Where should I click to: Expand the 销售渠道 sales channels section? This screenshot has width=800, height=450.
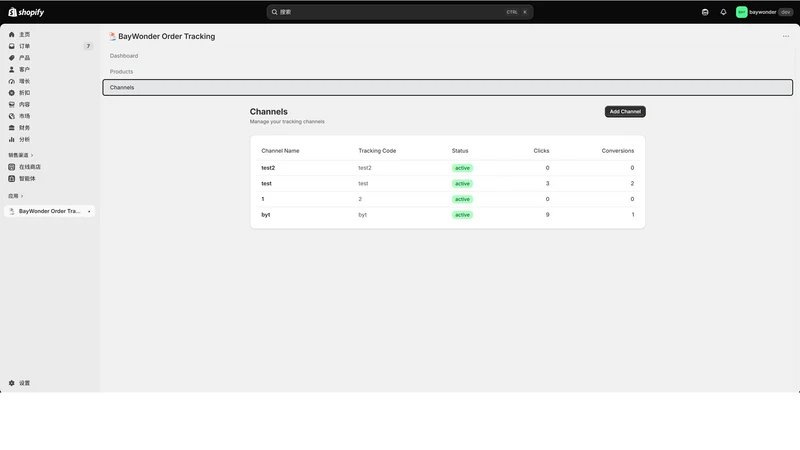coord(20,155)
